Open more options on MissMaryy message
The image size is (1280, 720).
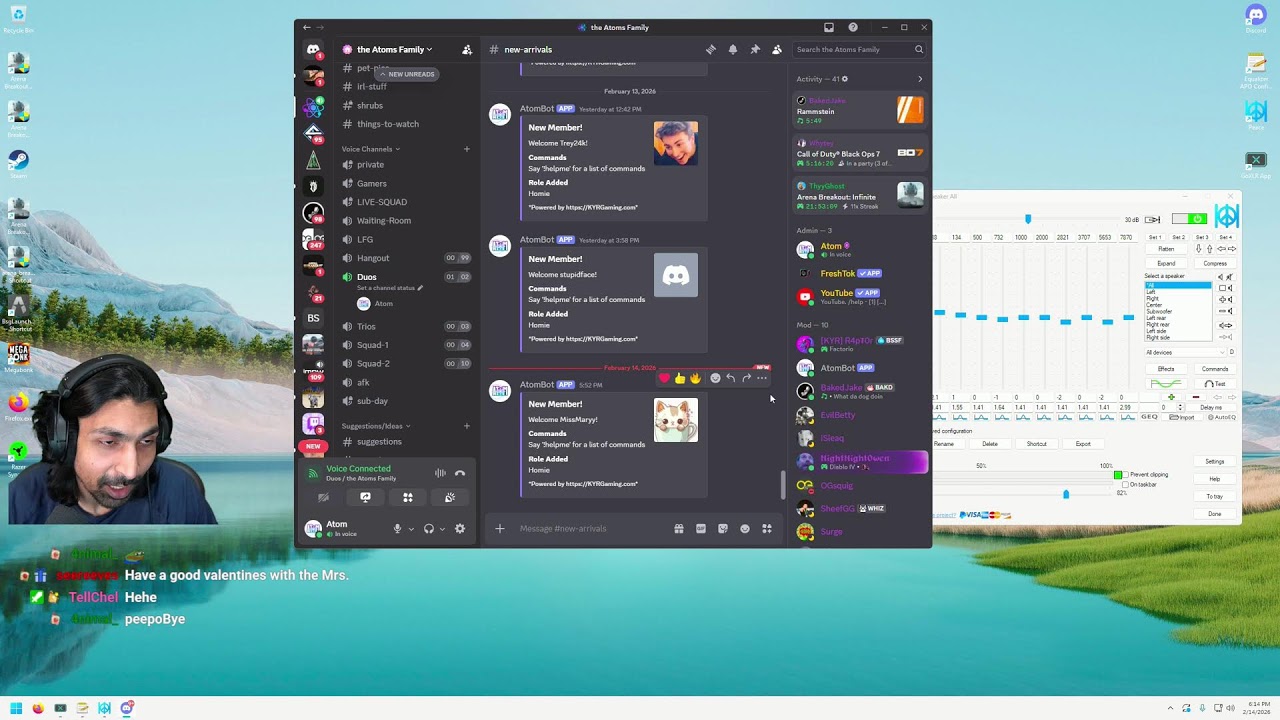click(x=762, y=378)
